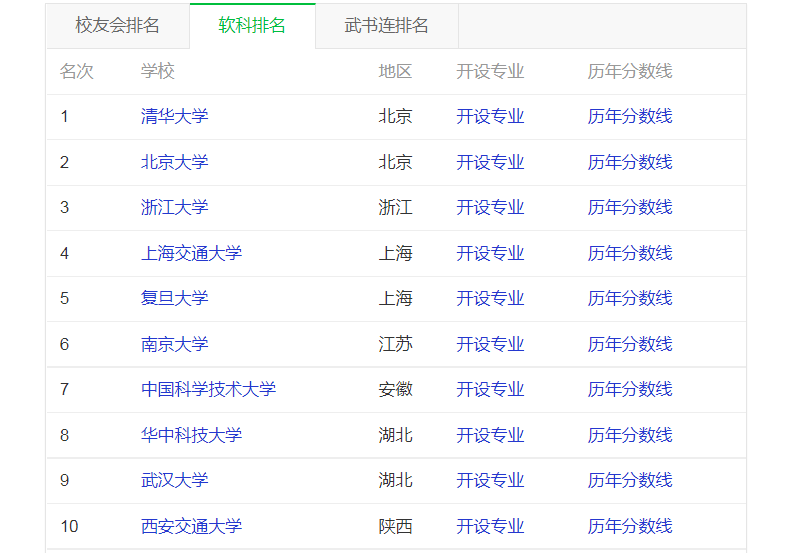The image size is (790, 553).
Task: Click rank number 10
Action: tap(69, 527)
